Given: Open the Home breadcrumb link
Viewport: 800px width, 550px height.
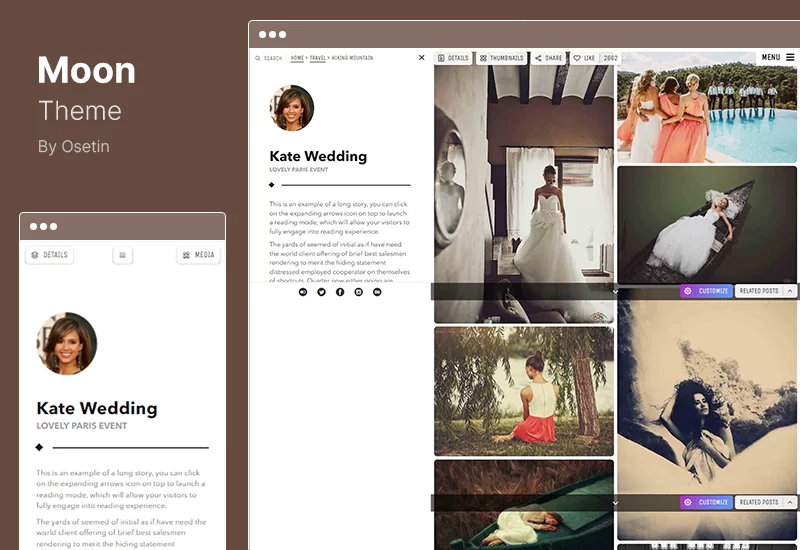Looking at the screenshot, I should pos(297,58).
